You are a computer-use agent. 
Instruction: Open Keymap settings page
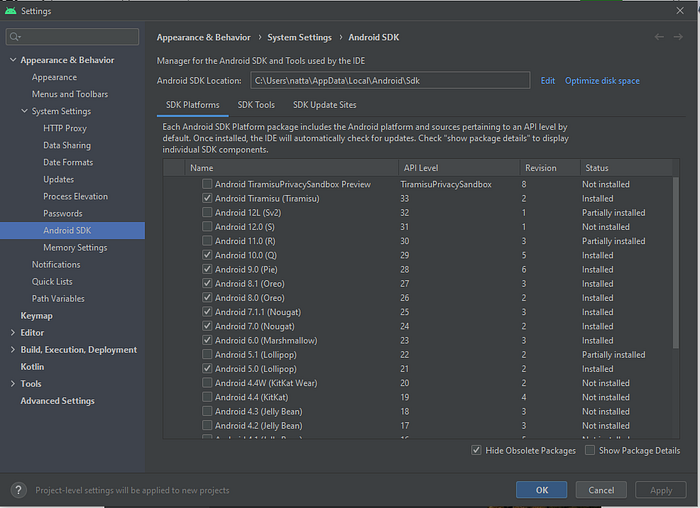(37, 316)
